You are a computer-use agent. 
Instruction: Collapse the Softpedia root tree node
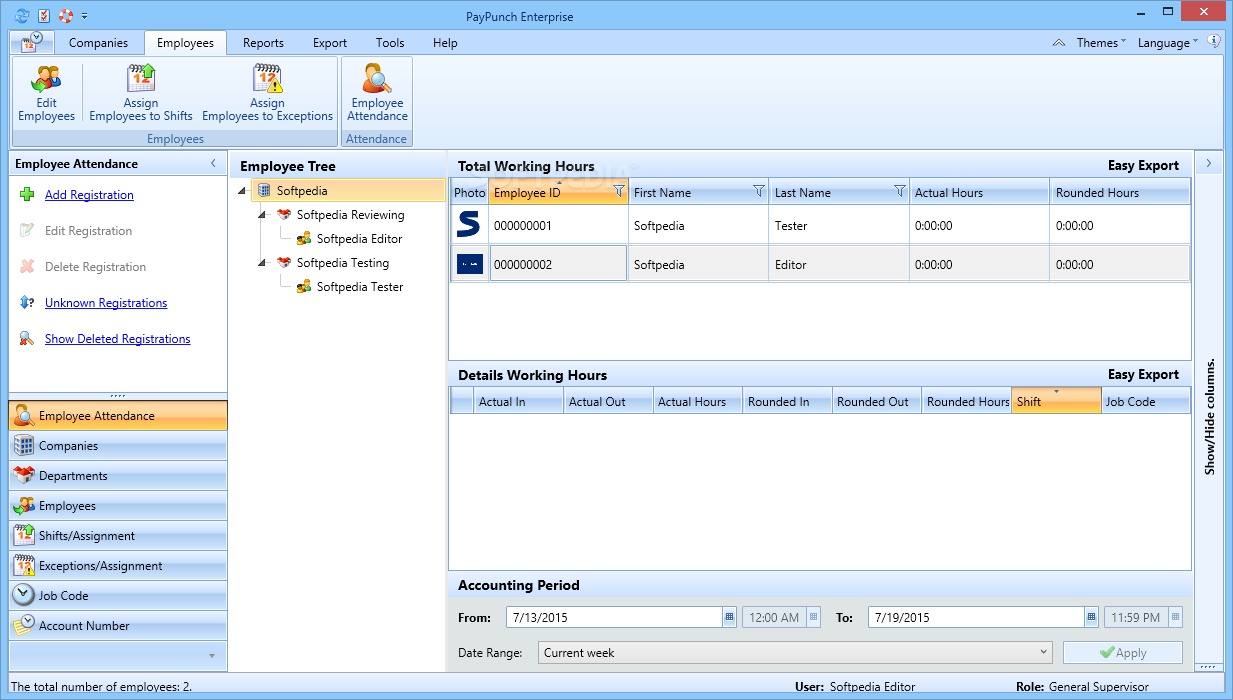pyautogui.click(x=242, y=191)
